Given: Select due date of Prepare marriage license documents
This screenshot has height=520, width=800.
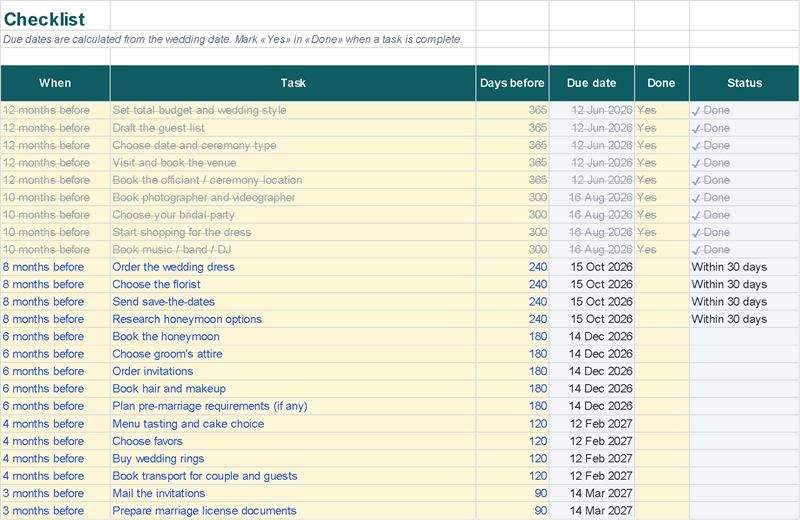Looking at the screenshot, I should 592,510.
